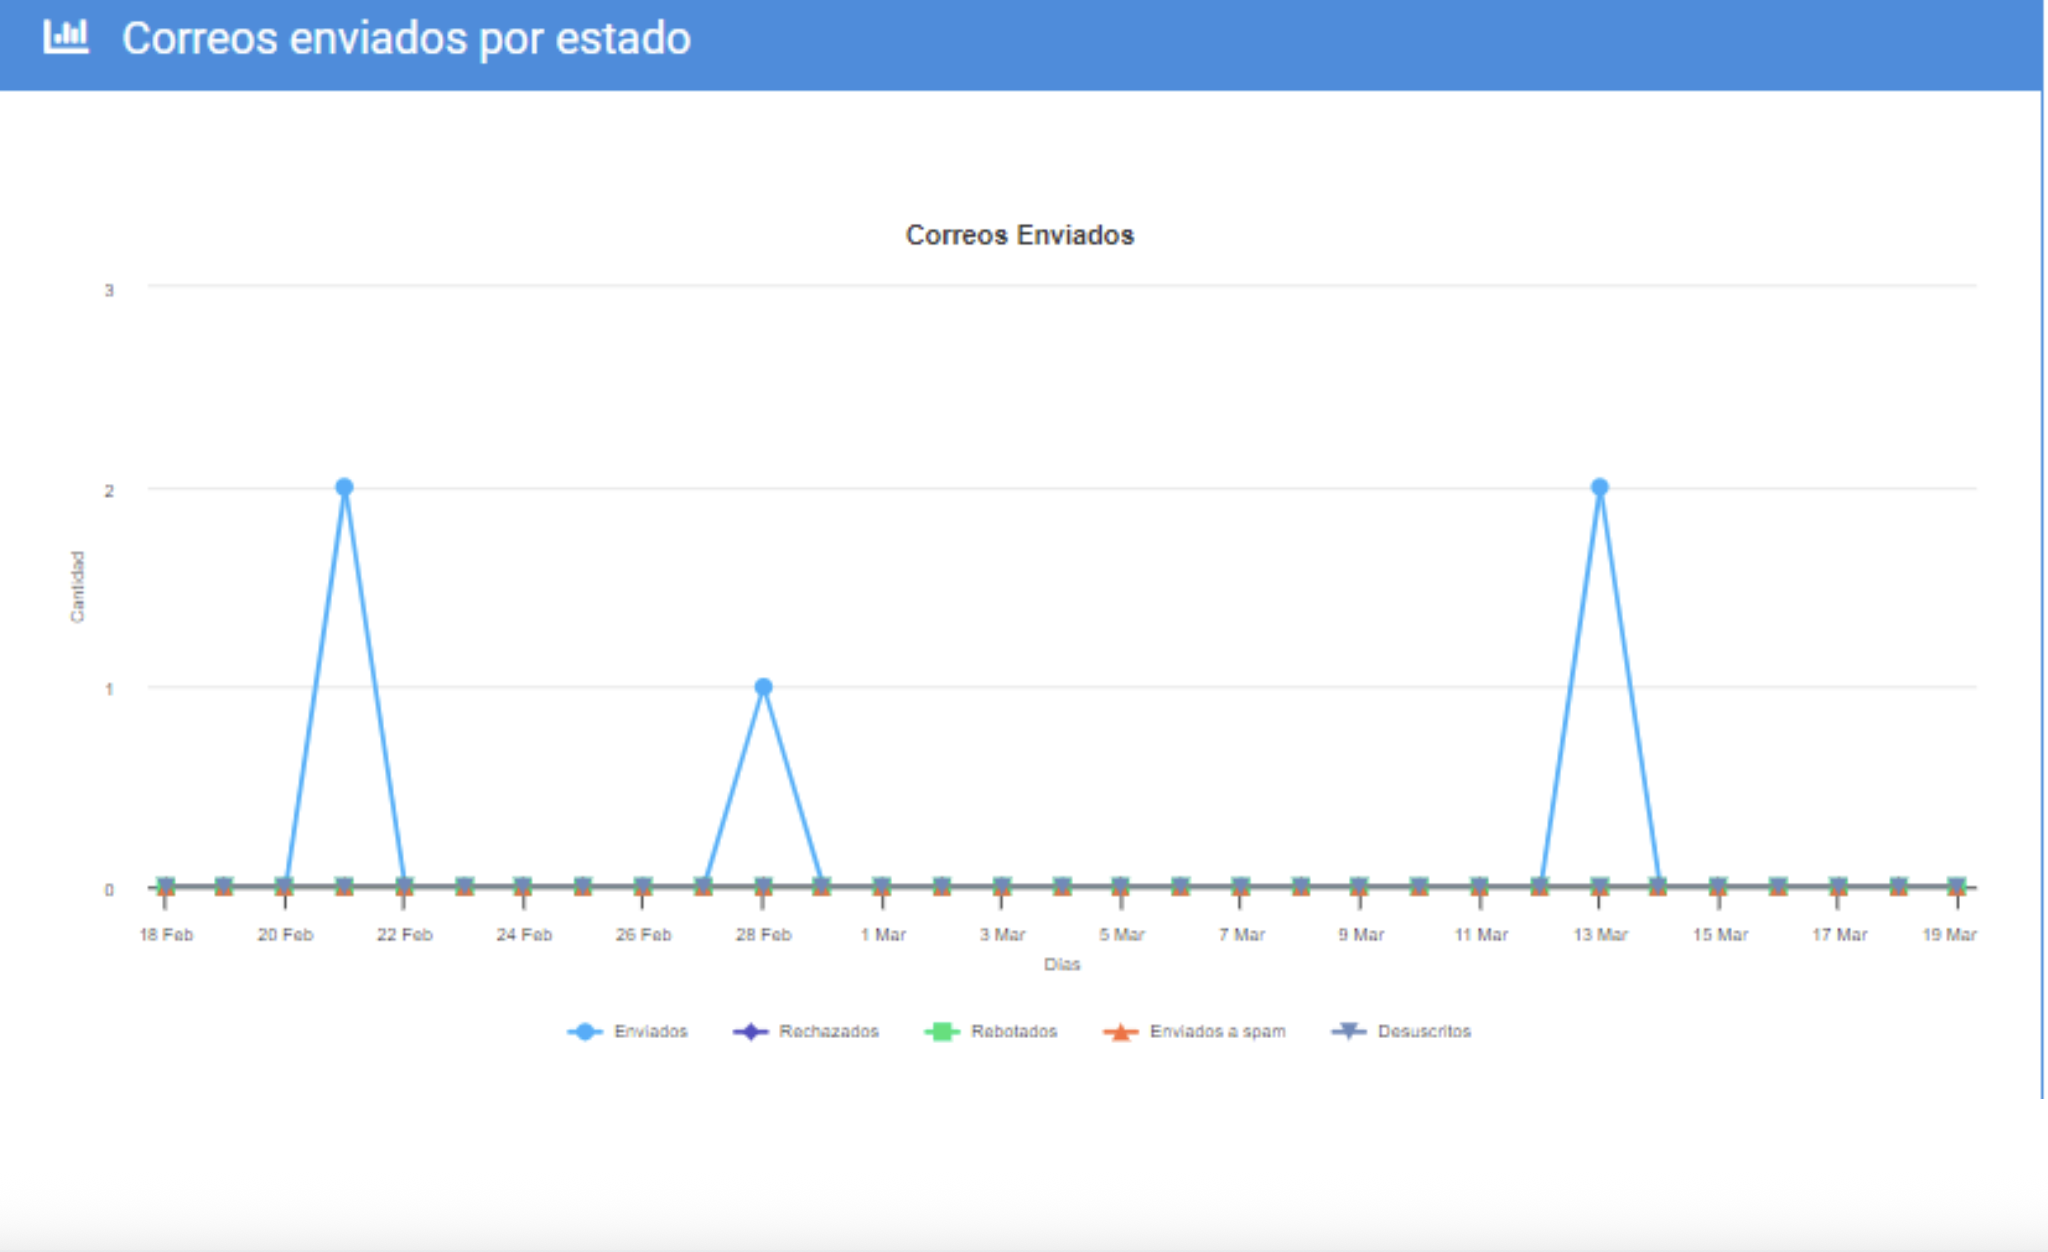Click the Rechazados diamond legend marker
The image size is (2048, 1252).
click(750, 1031)
